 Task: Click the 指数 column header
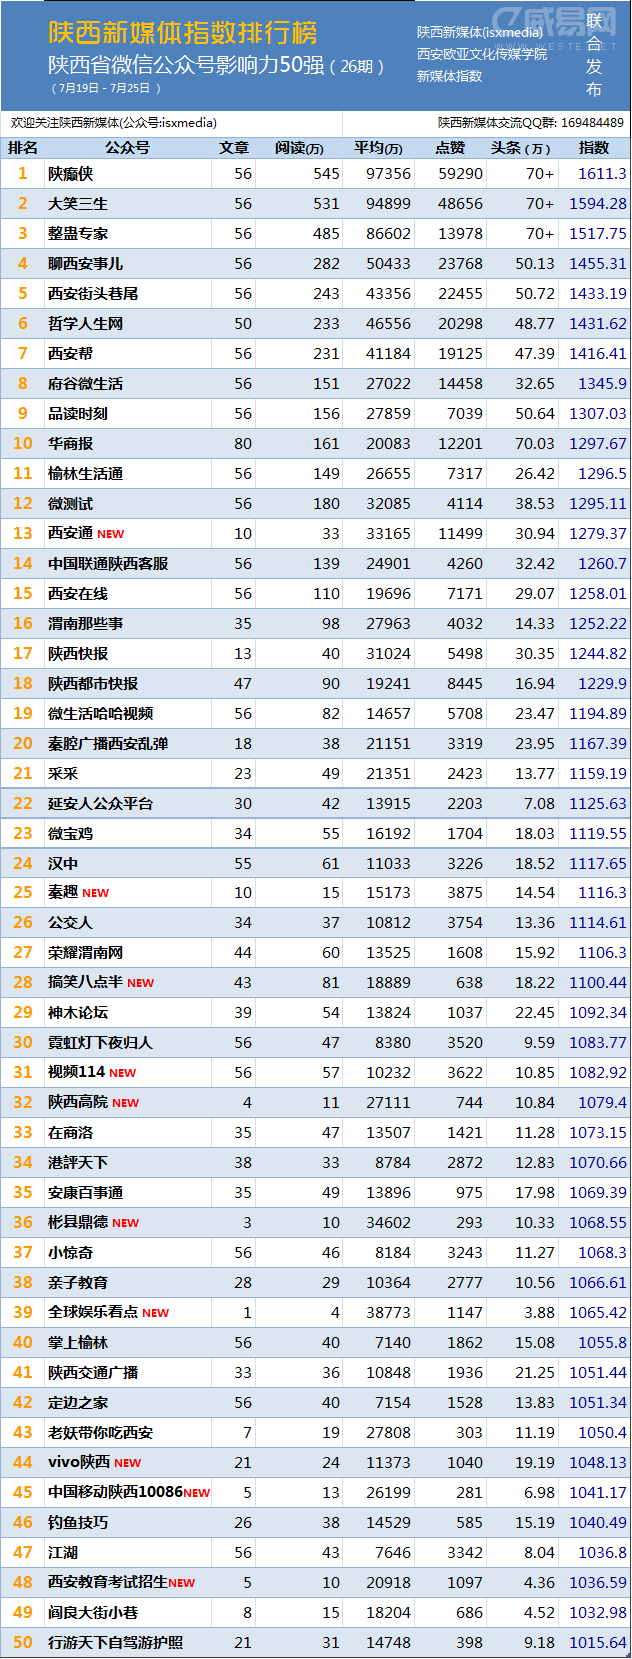tap(594, 148)
